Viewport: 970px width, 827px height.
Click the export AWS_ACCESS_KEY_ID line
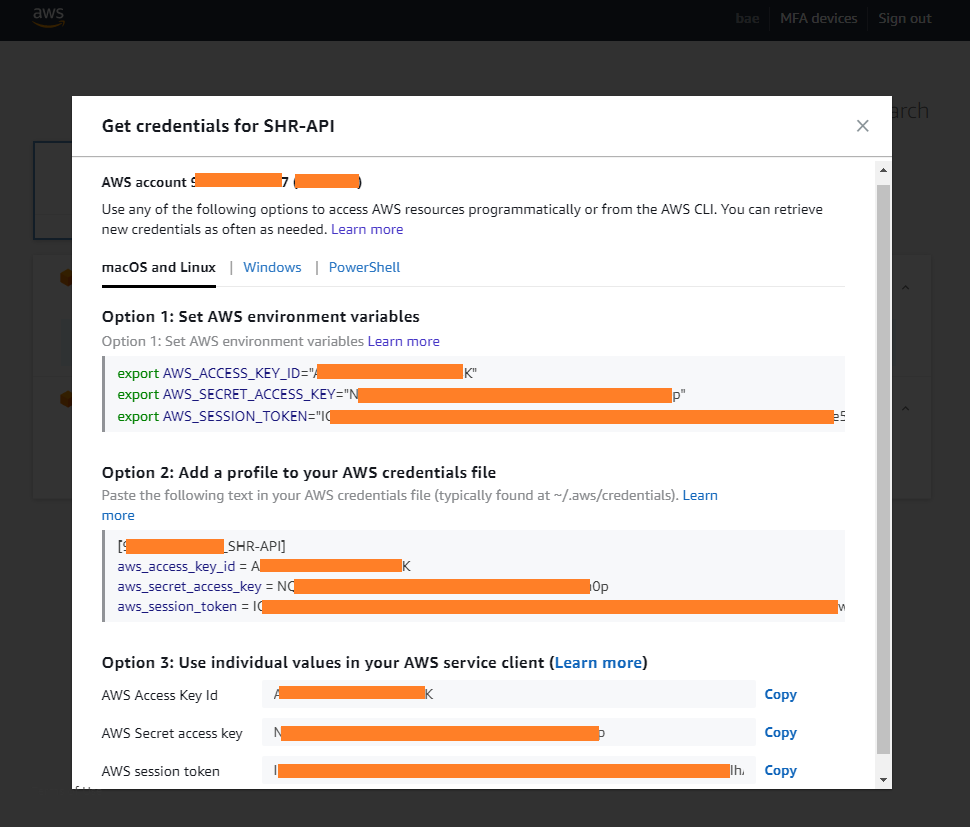coord(297,373)
